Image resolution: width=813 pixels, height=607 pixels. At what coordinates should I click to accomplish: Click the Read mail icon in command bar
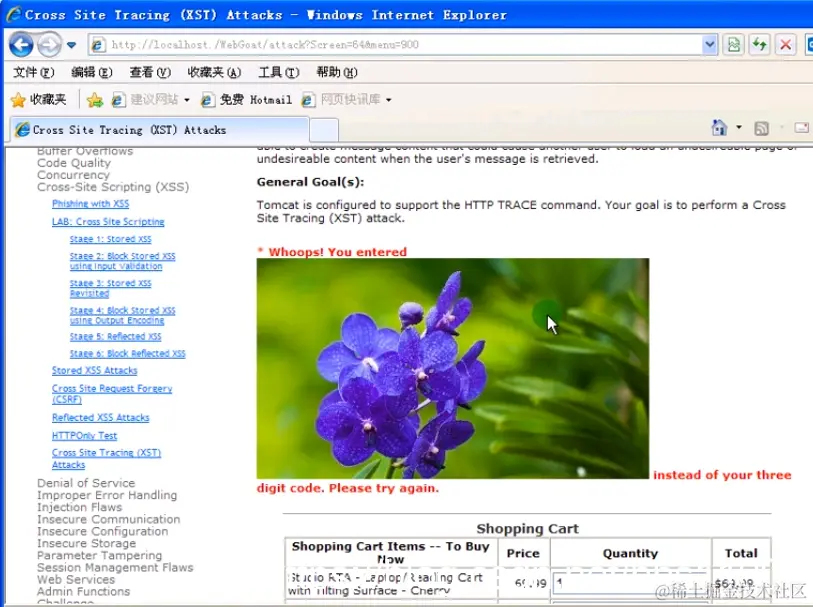coord(802,128)
